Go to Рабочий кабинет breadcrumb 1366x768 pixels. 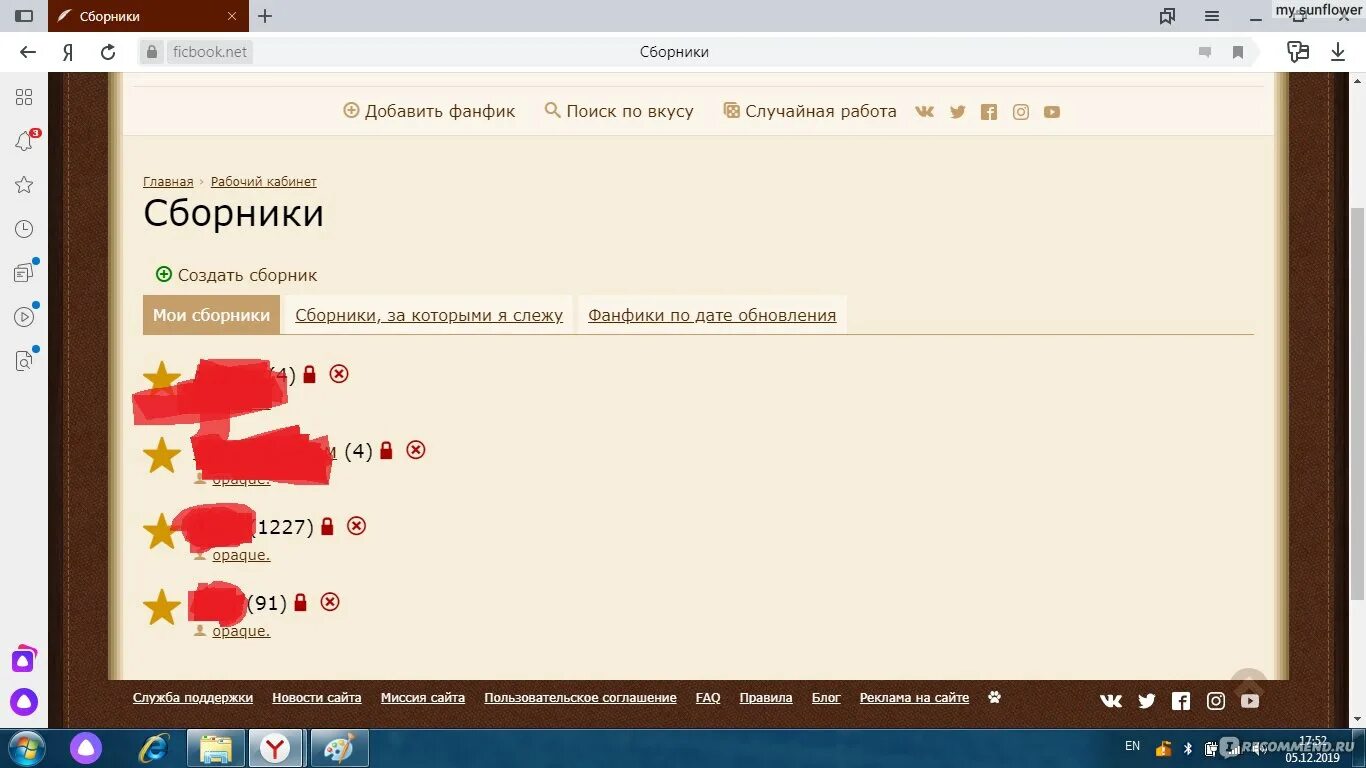coord(264,182)
